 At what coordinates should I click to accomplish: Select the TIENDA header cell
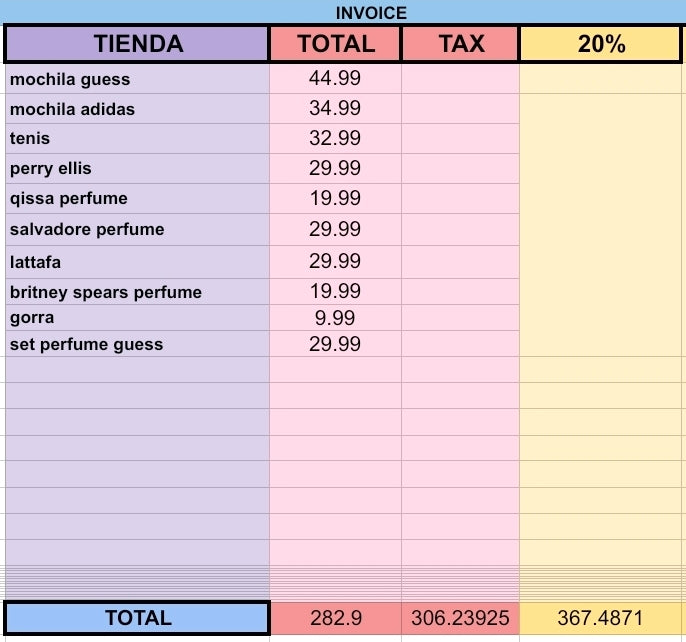[137, 44]
